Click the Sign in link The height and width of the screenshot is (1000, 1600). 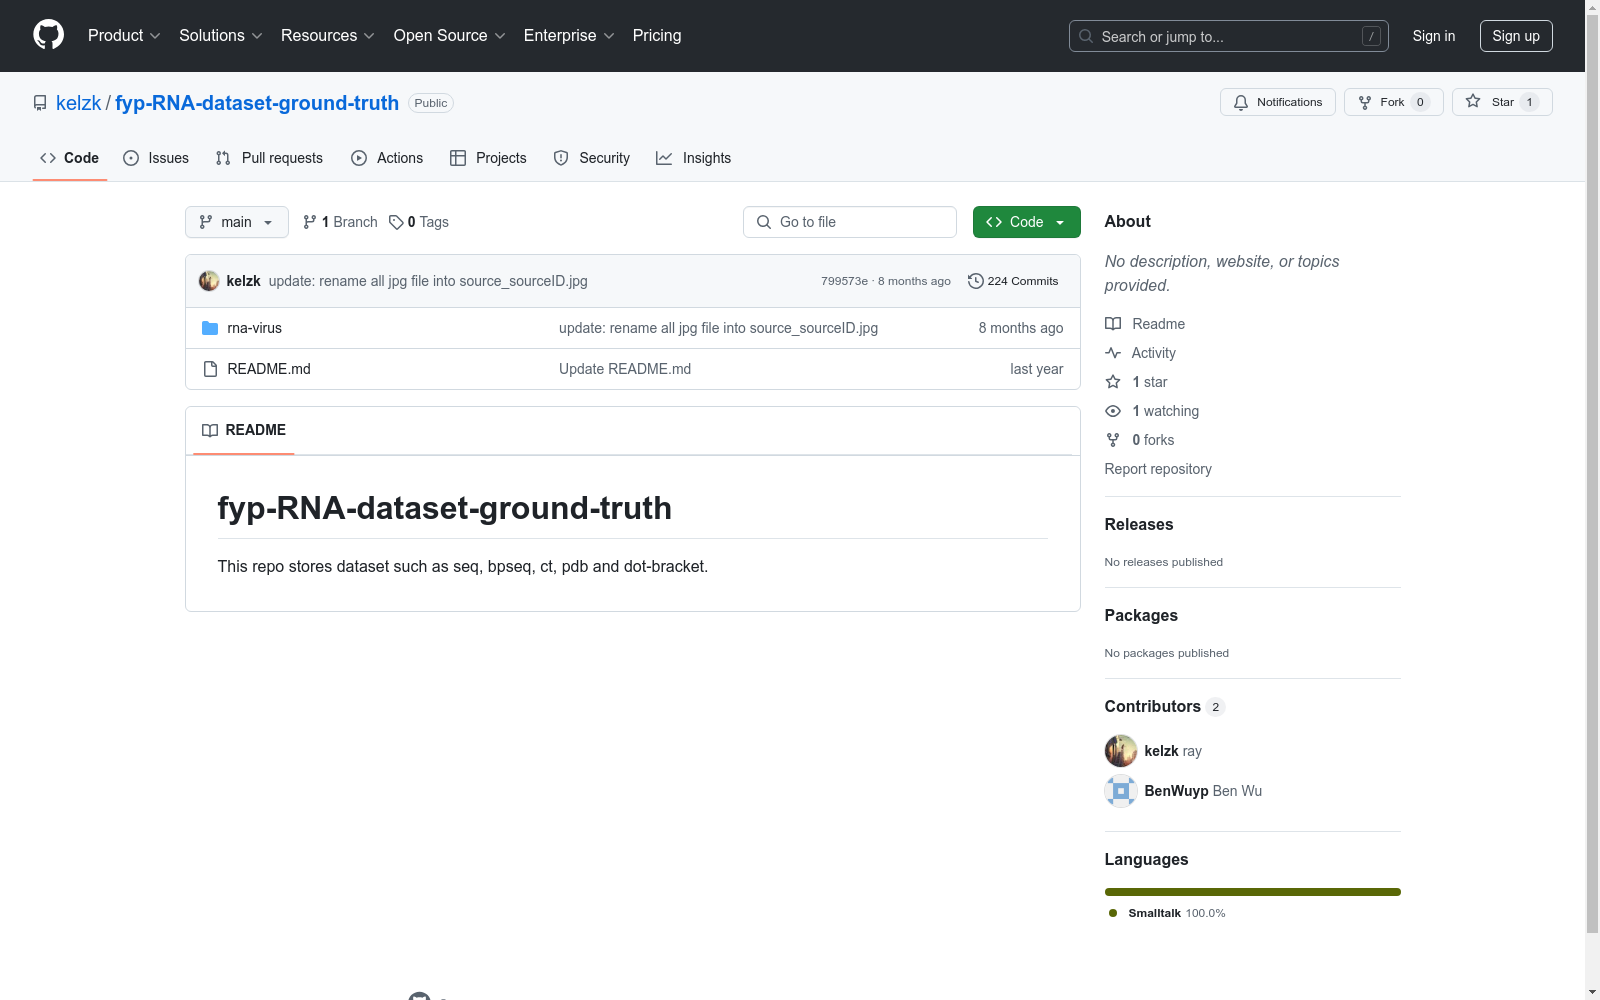coord(1434,36)
